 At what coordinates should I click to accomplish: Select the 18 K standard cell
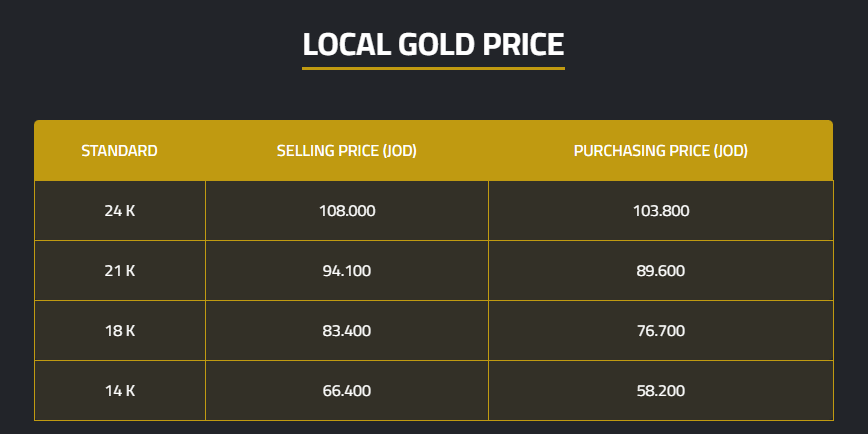point(119,331)
